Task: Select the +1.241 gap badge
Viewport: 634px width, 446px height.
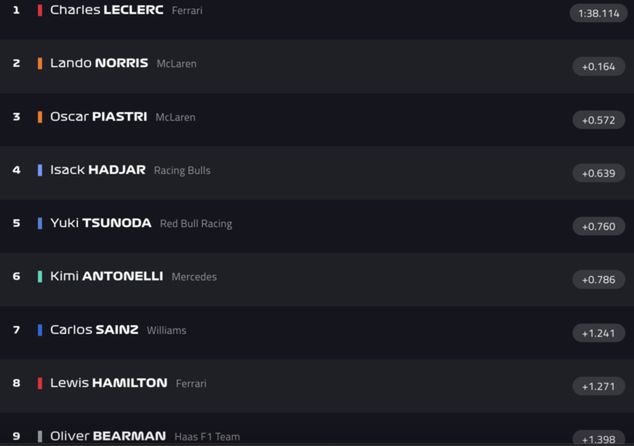Action: (599, 333)
